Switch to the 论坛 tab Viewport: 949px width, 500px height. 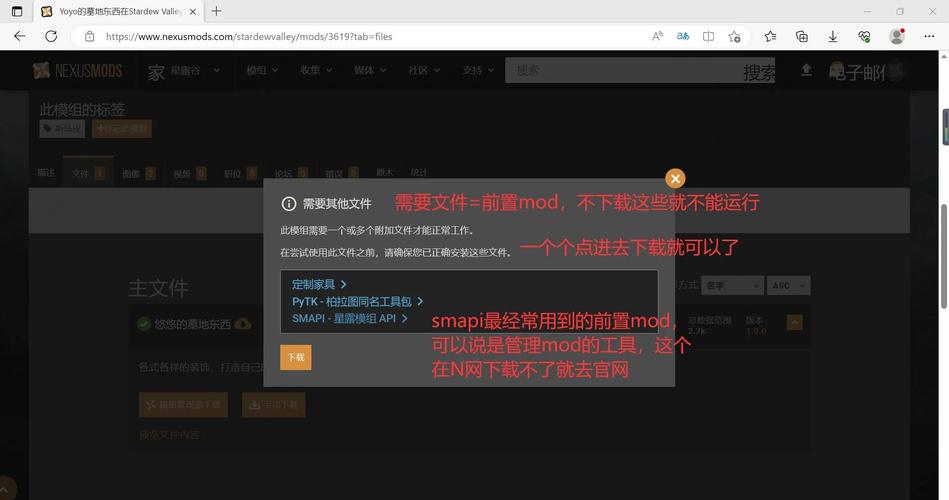pos(291,173)
